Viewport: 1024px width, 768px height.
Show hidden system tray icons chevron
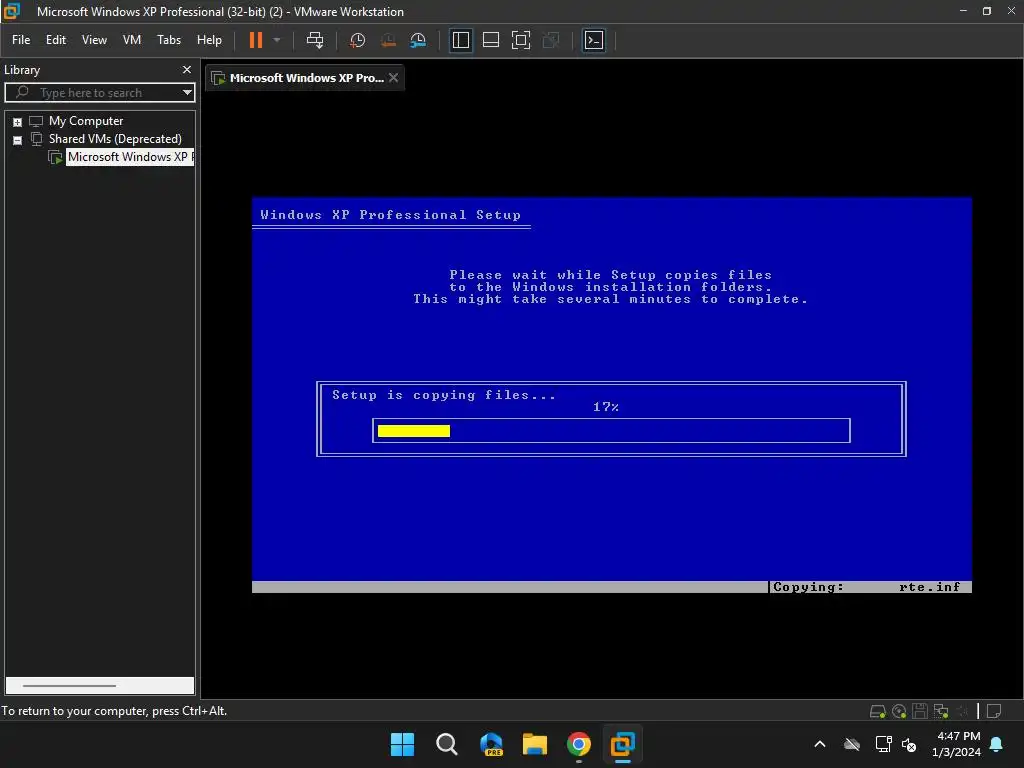point(820,744)
